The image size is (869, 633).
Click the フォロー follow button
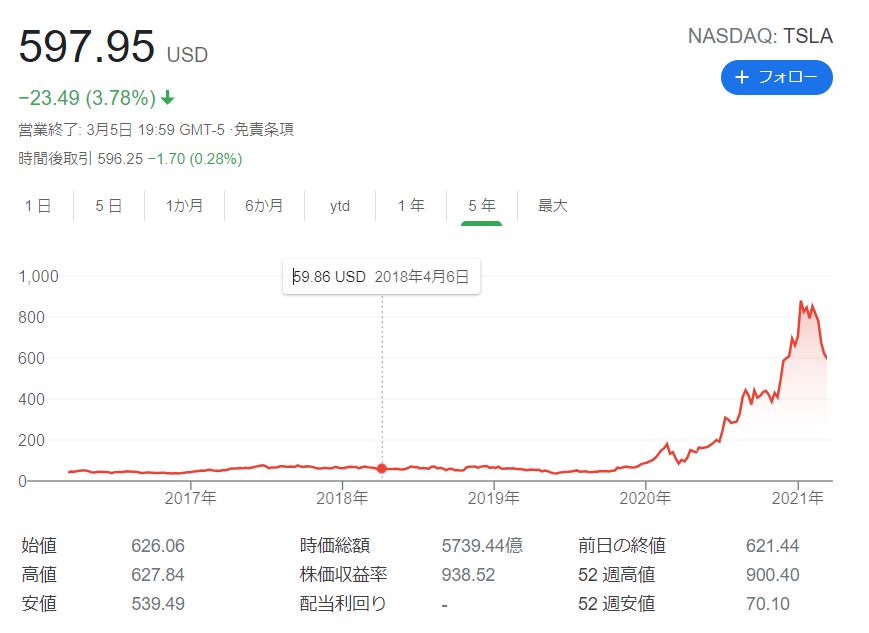point(776,77)
